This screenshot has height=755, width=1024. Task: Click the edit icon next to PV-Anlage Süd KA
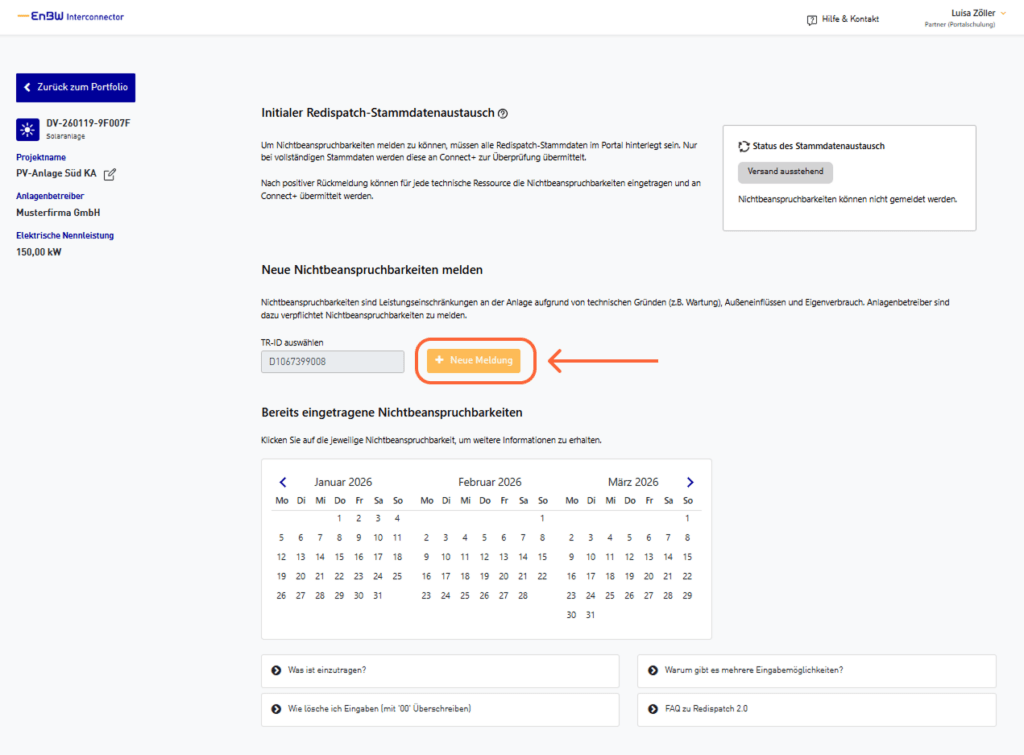(110, 174)
